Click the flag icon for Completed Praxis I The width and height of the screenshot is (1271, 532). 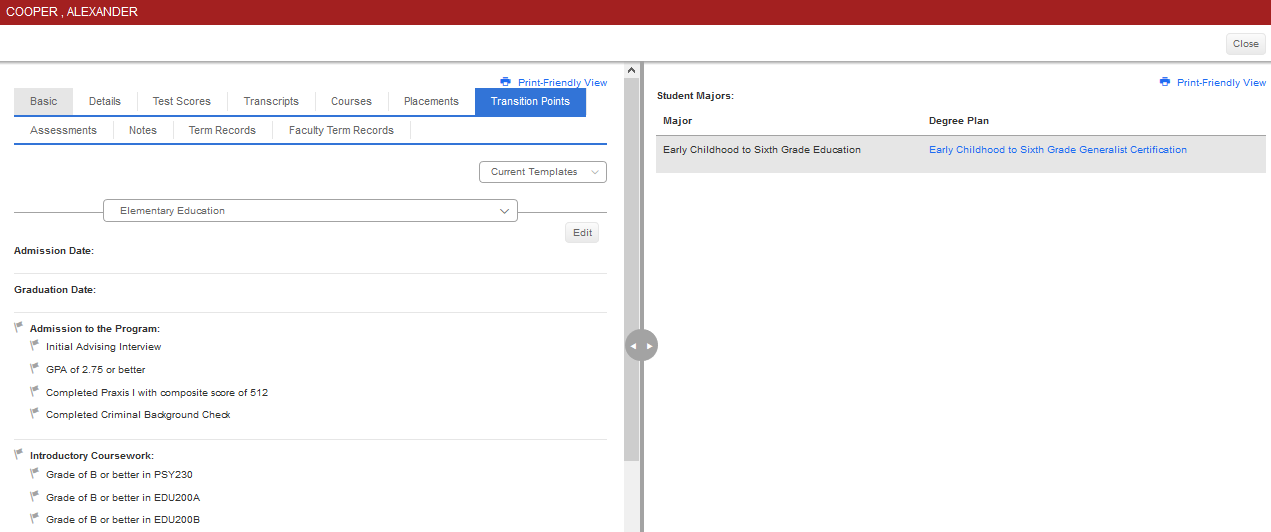tap(35, 391)
